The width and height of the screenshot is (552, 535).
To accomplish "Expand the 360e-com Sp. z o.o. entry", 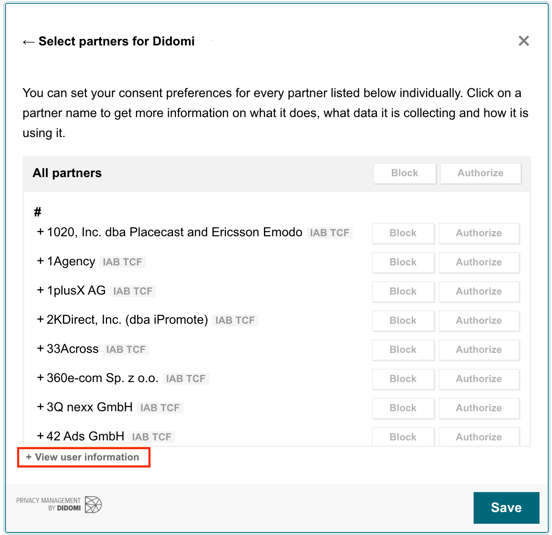I will [x=98, y=378].
